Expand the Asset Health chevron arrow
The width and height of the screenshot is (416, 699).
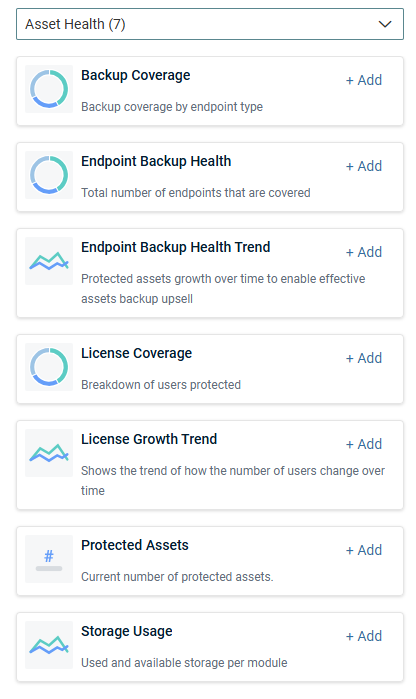click(385, 24)
